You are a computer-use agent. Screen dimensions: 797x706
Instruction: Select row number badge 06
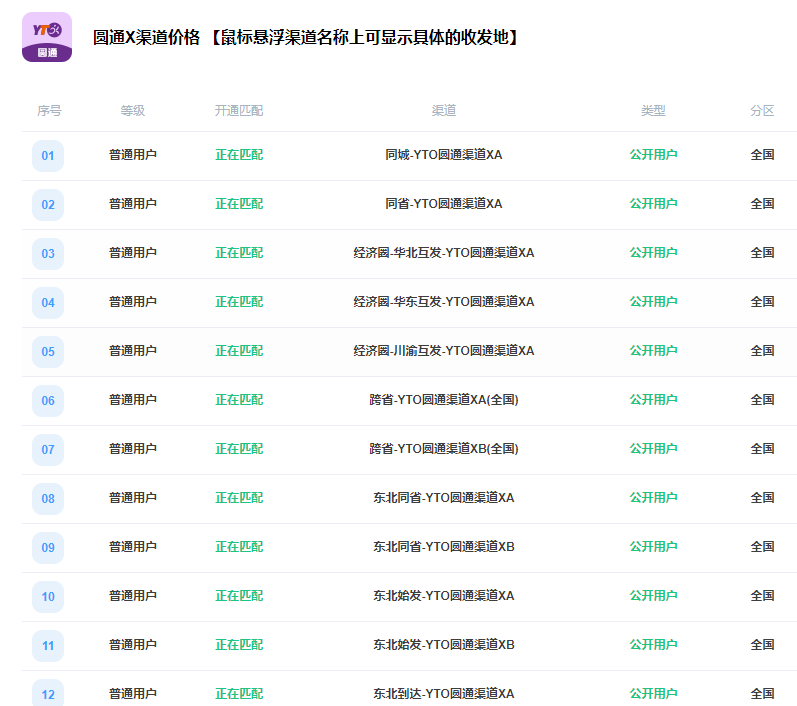48,401
